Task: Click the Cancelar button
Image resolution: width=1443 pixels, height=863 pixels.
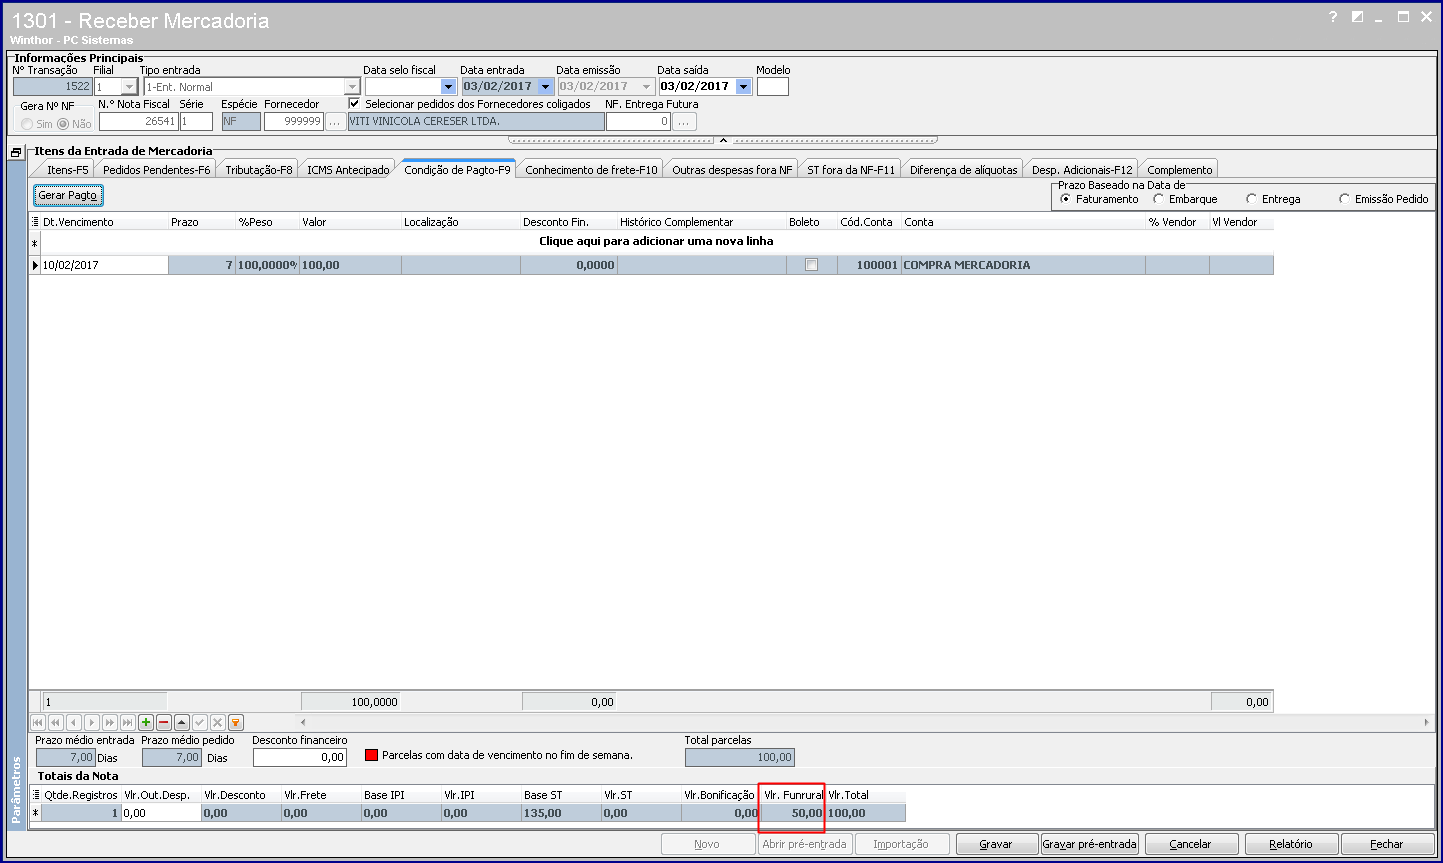Action: pos(1190,844)
